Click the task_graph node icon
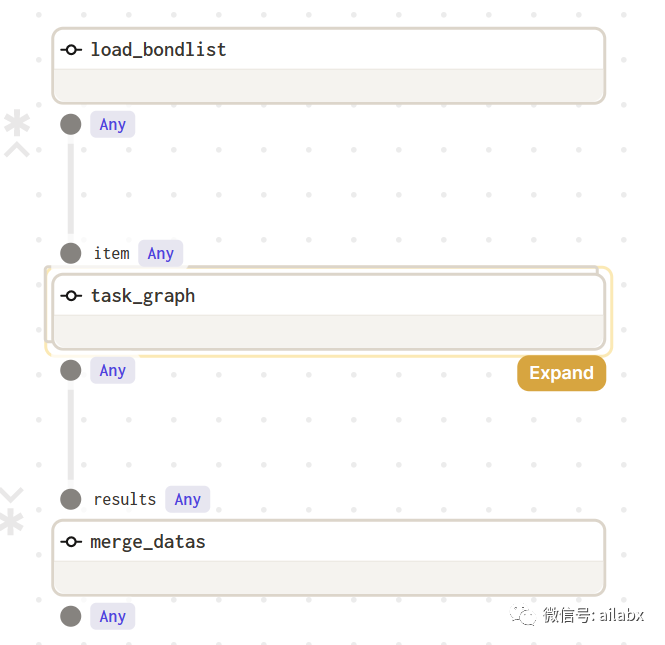 (71, 296)
